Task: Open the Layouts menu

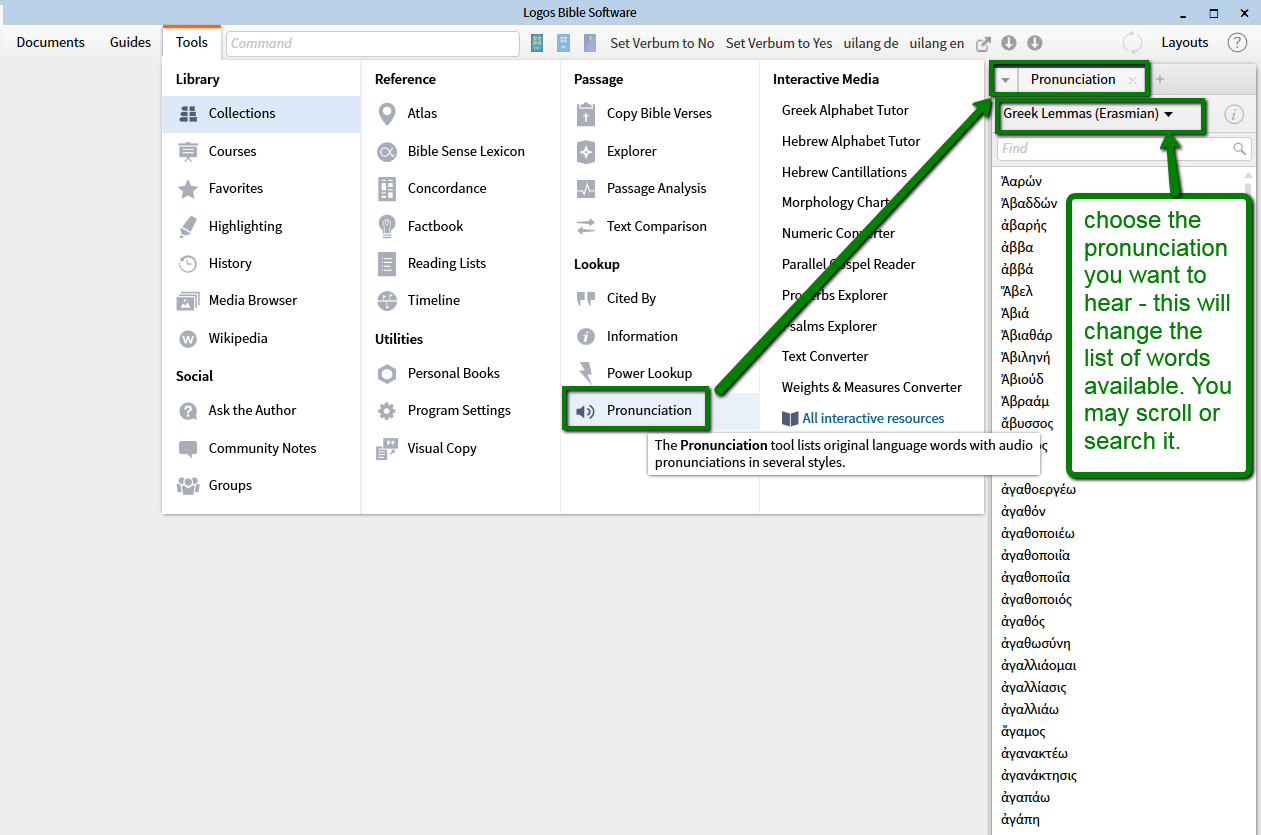Action: point(1185,42)
